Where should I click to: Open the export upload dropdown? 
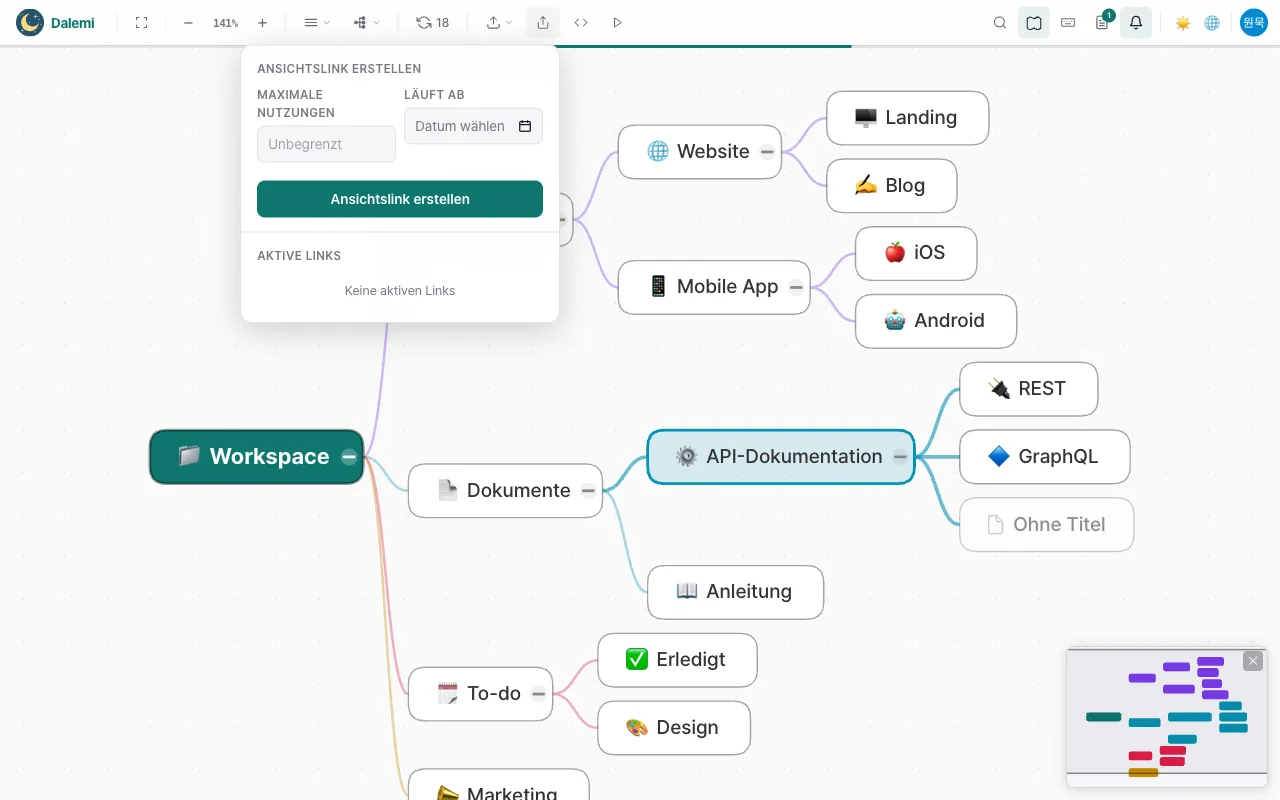(499, 22)
